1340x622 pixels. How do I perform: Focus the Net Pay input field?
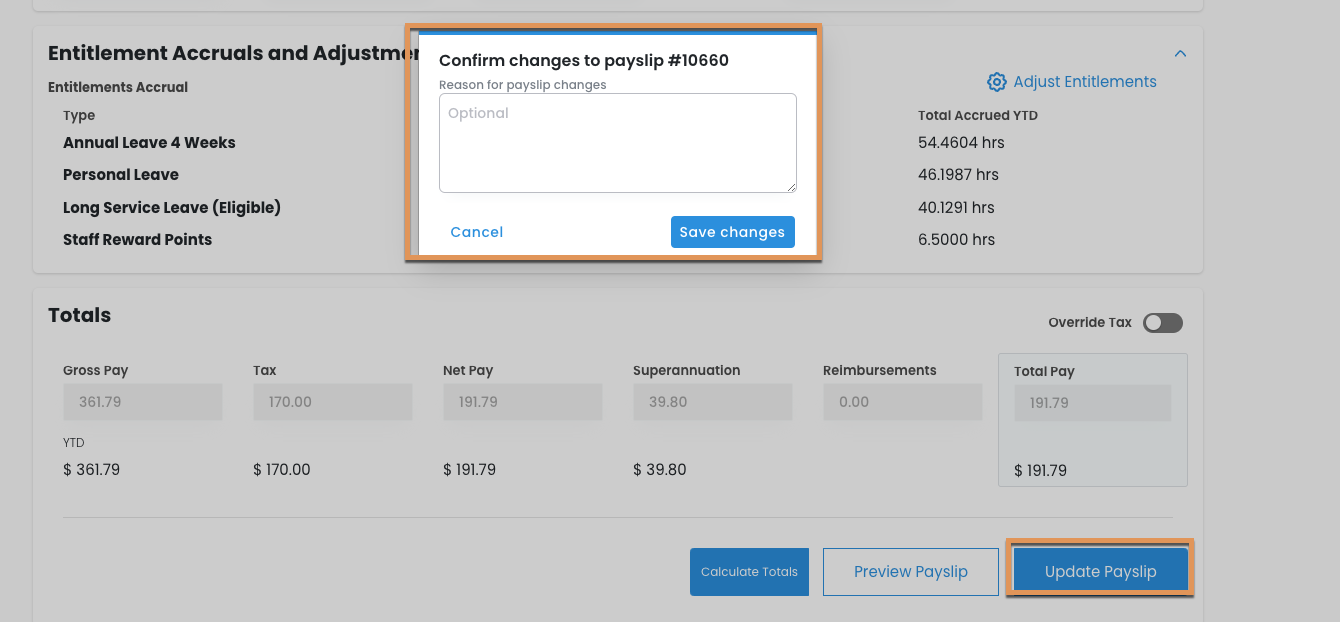(522, 402)
